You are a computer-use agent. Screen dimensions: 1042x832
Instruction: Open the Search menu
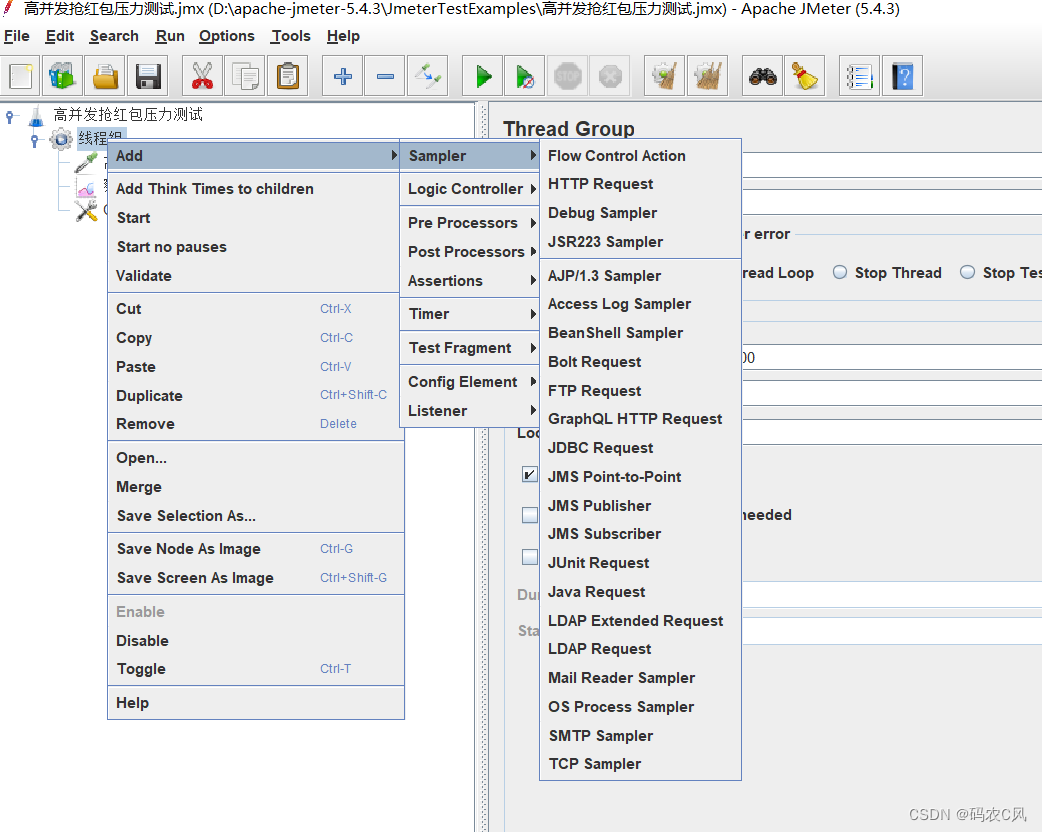click(114, 36)
